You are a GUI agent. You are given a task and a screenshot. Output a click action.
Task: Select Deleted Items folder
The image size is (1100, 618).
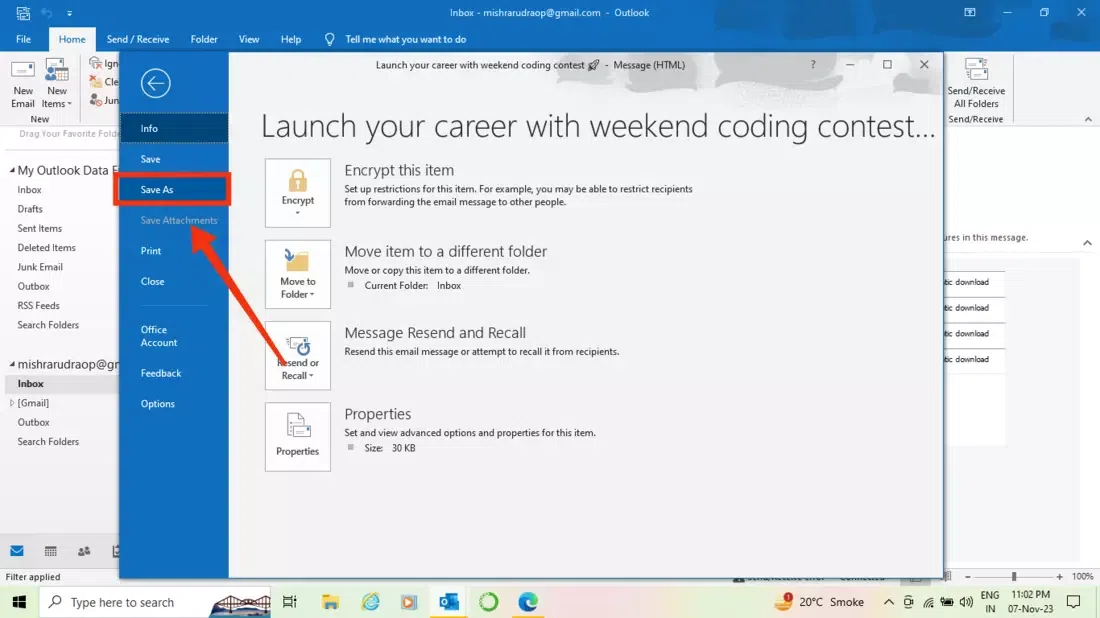point(46,248)
